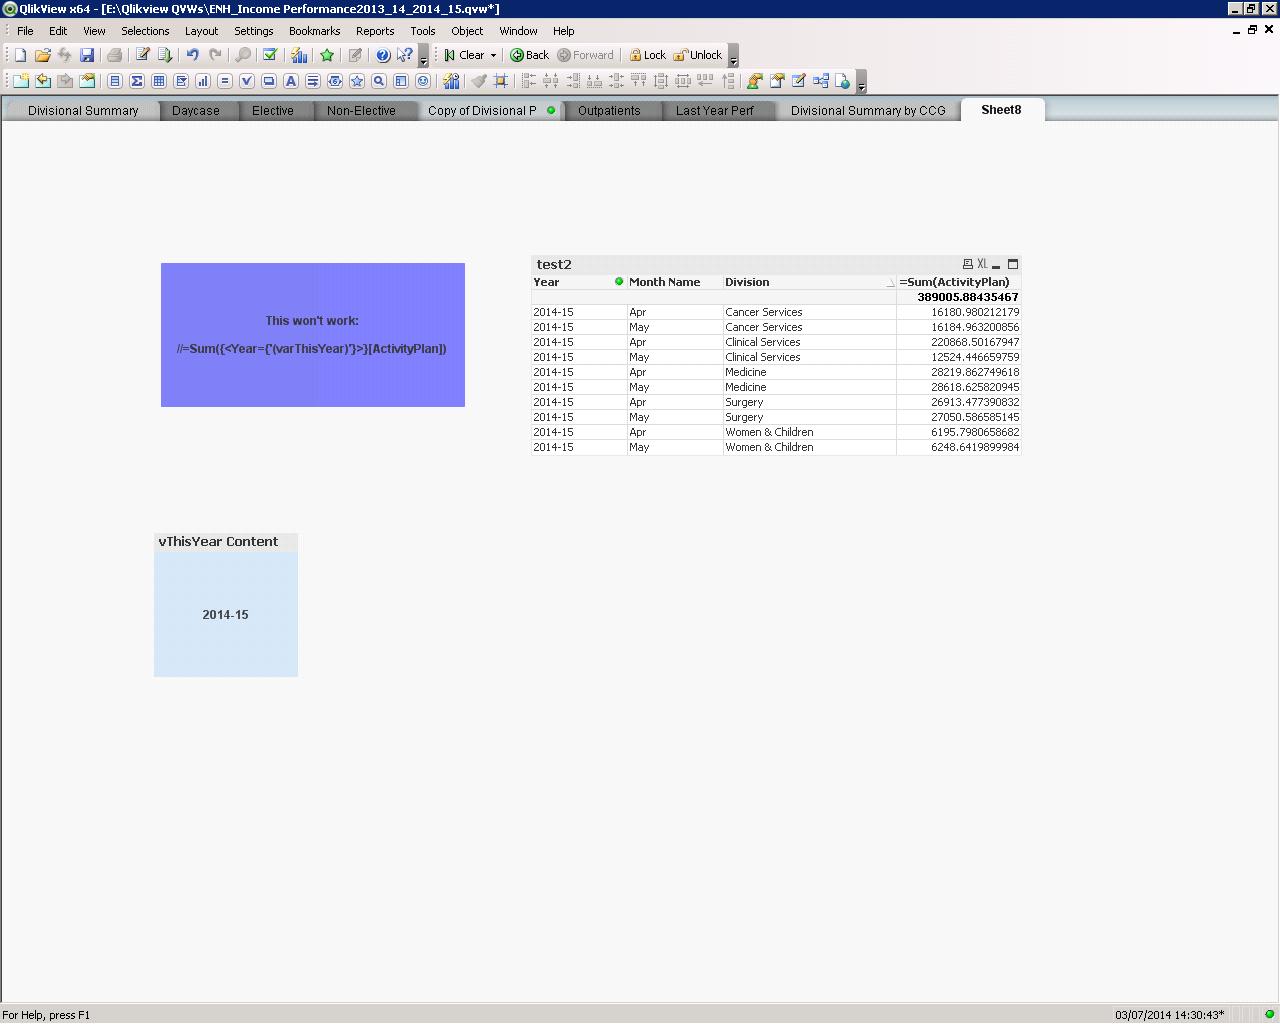Reload the script with the green arrow icon
The width and height of the screenshot is (1280, 1024).
point(165,55)
